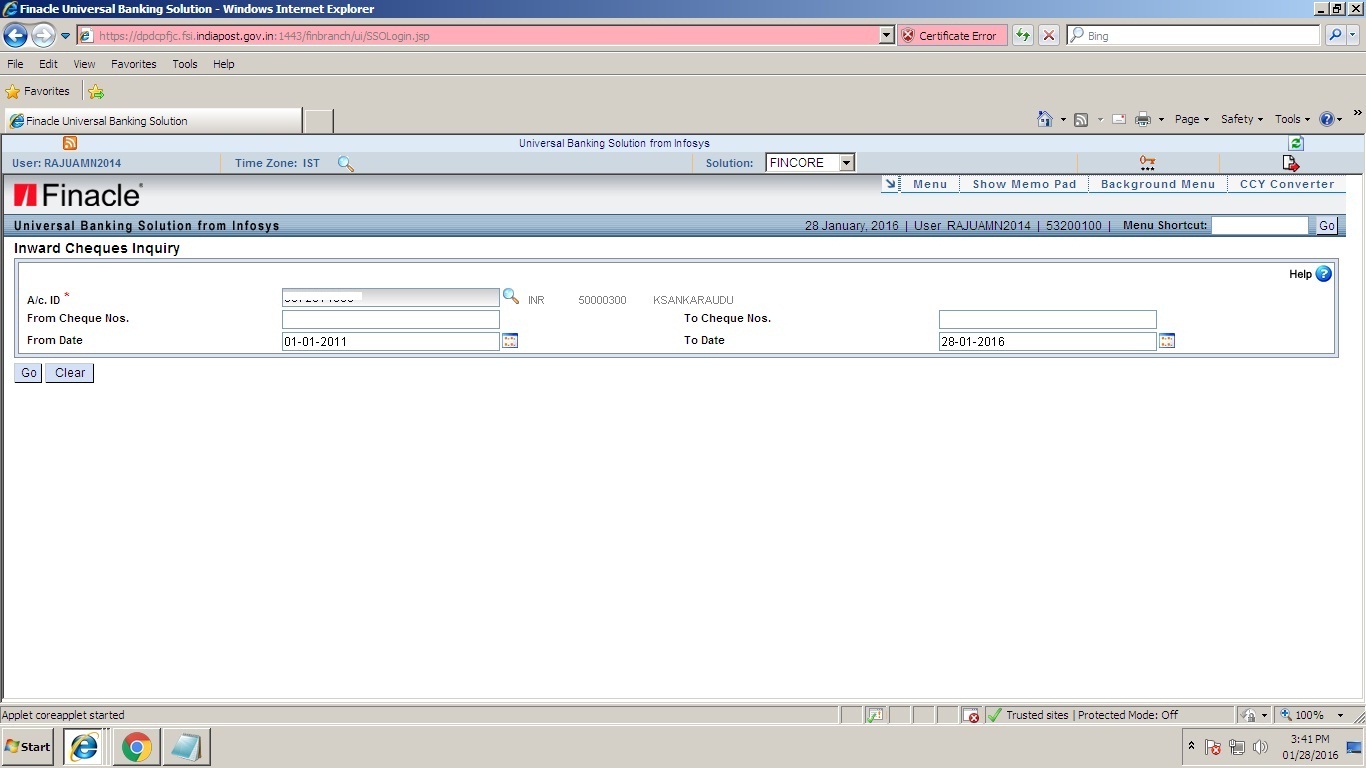The width and height of the screenshot is (1366, 768).
Task: Open the From Date calendar picker
Action: (510, 340)
